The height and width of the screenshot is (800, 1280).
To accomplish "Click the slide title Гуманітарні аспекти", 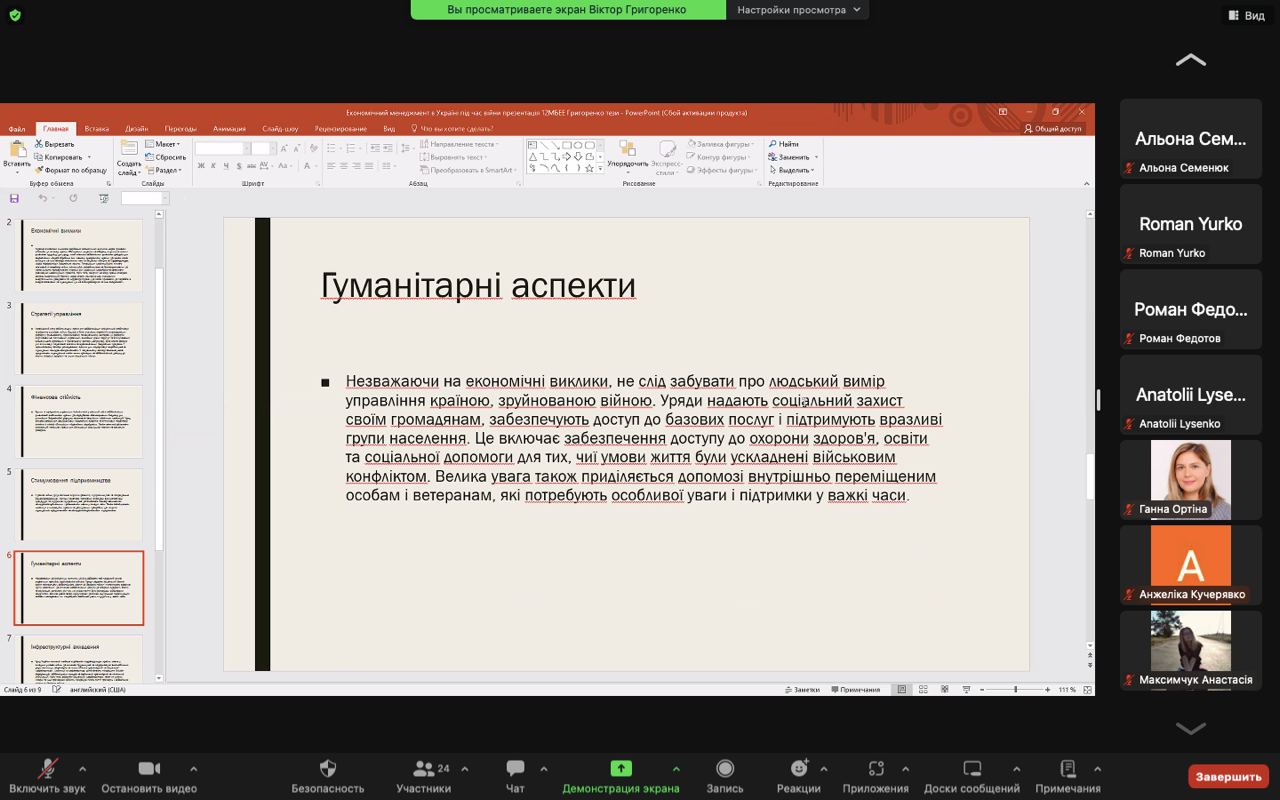I will coord(478,286).
